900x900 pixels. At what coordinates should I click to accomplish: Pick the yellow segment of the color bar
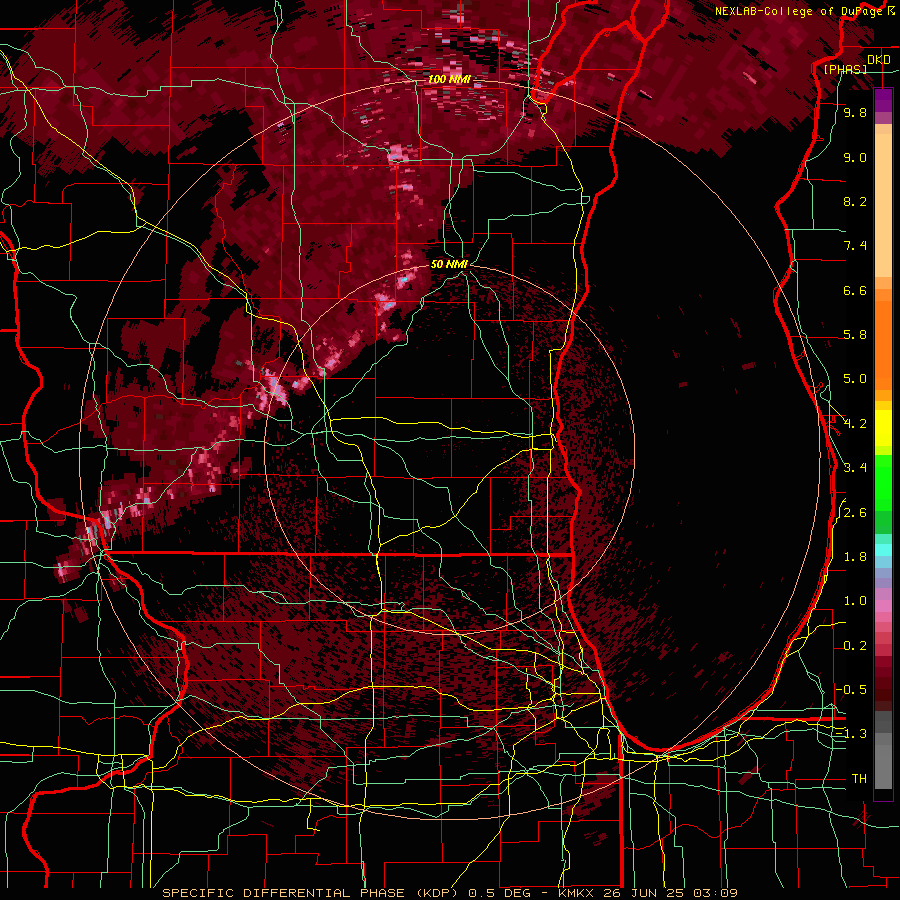[x=883, y=428]
